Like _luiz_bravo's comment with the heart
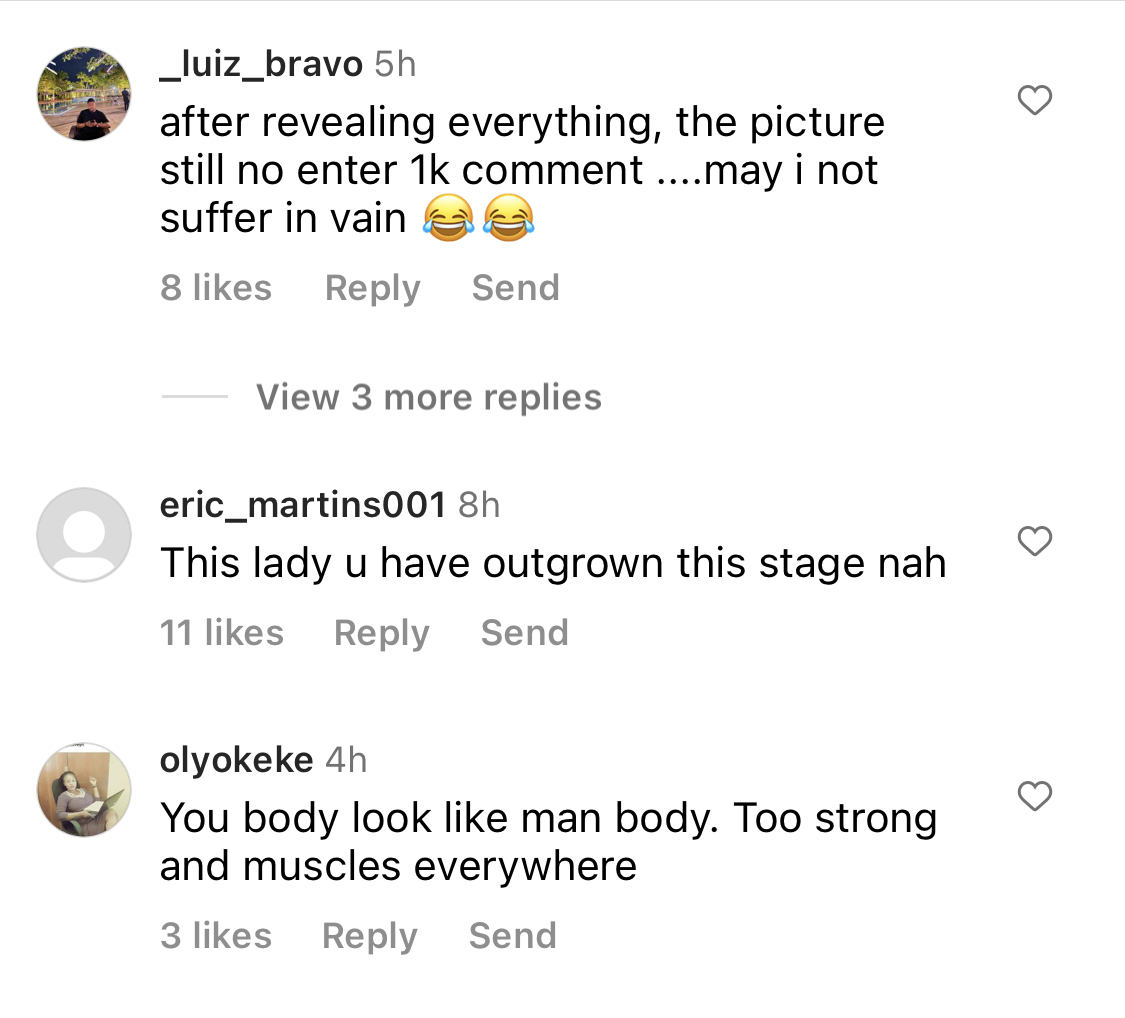The width and height of the screenshot is (1125, 1018). (x=1035, y=100)
